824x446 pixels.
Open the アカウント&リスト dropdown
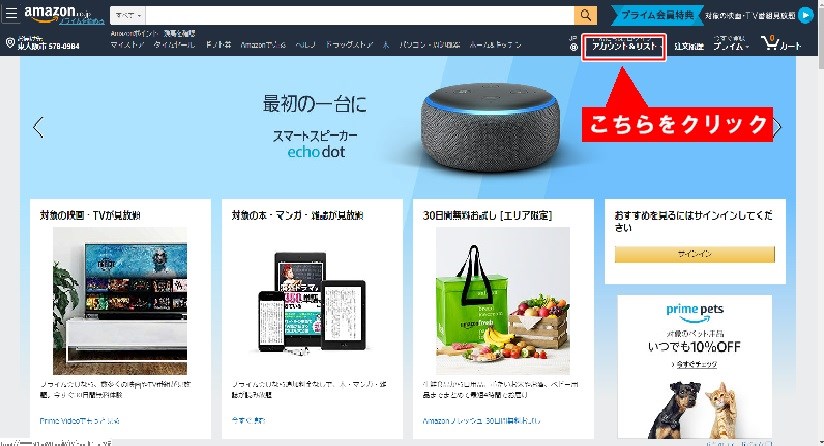tap(624, 47)
